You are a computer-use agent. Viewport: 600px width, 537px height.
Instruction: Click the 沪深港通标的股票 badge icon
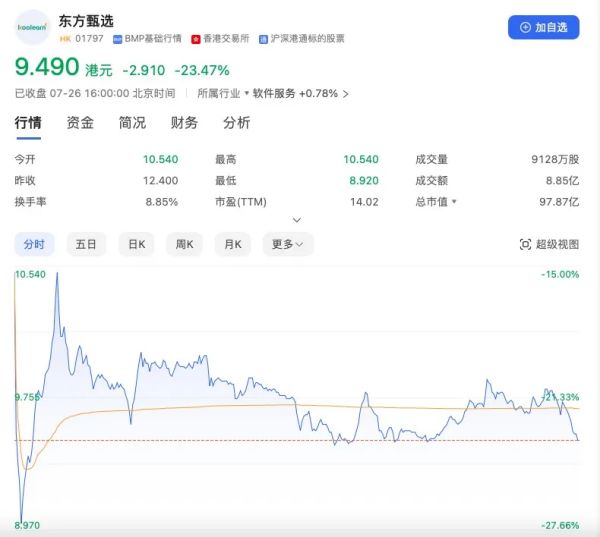263,39
